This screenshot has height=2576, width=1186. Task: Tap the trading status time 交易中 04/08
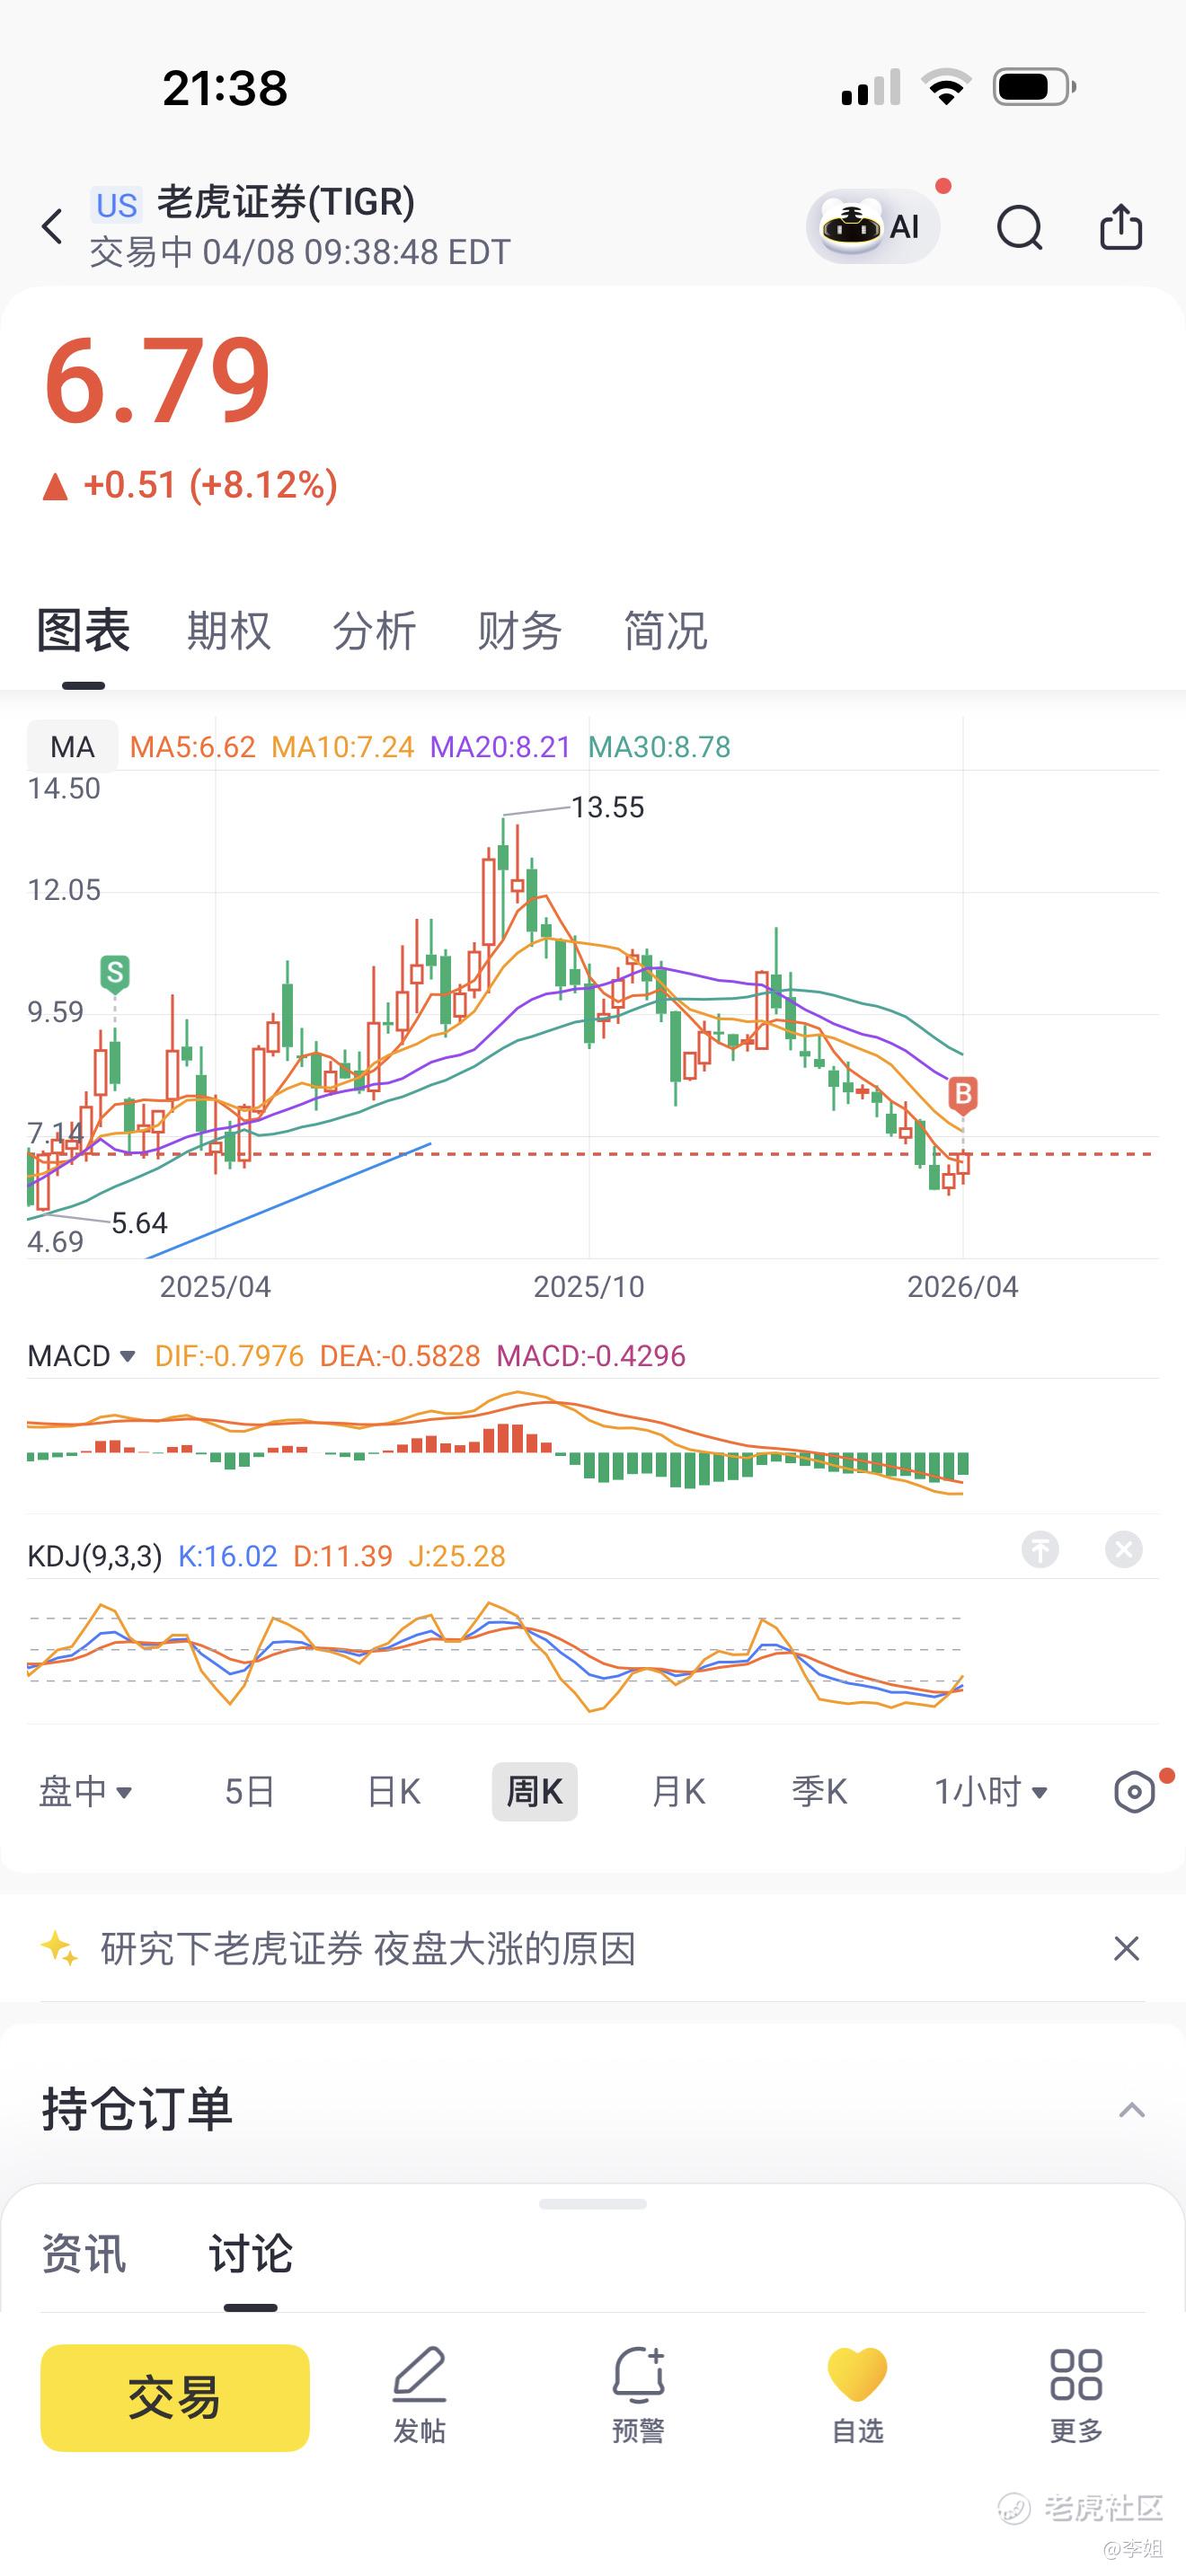click(300, 252)
